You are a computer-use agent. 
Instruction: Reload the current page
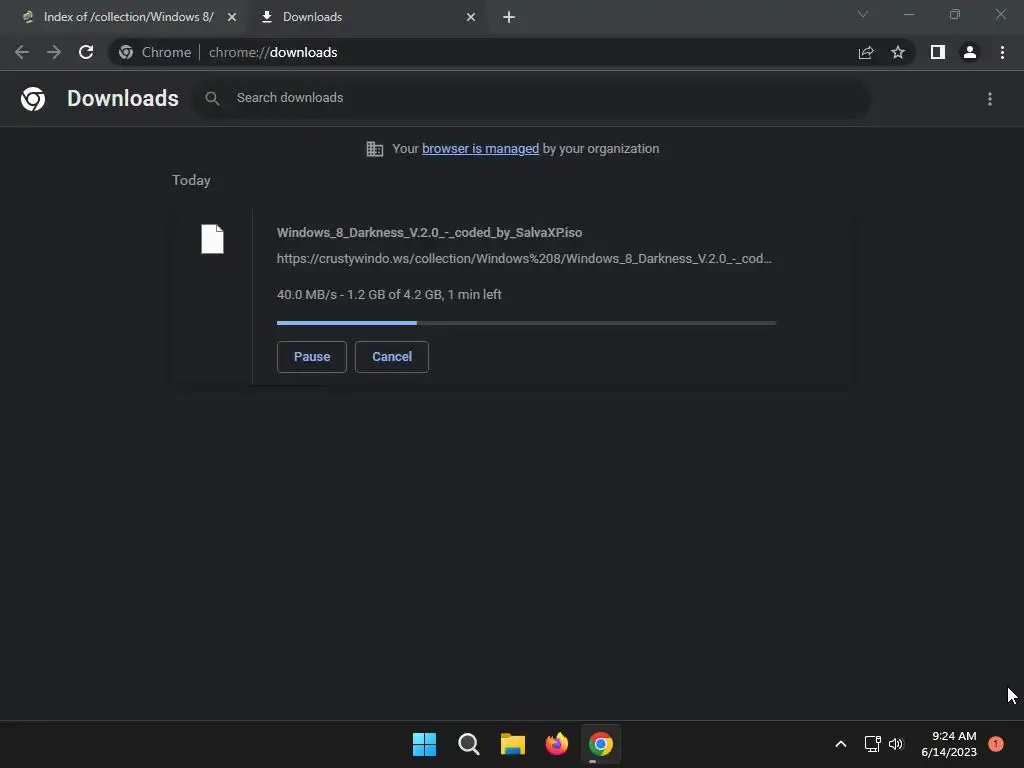coord(86,52)
